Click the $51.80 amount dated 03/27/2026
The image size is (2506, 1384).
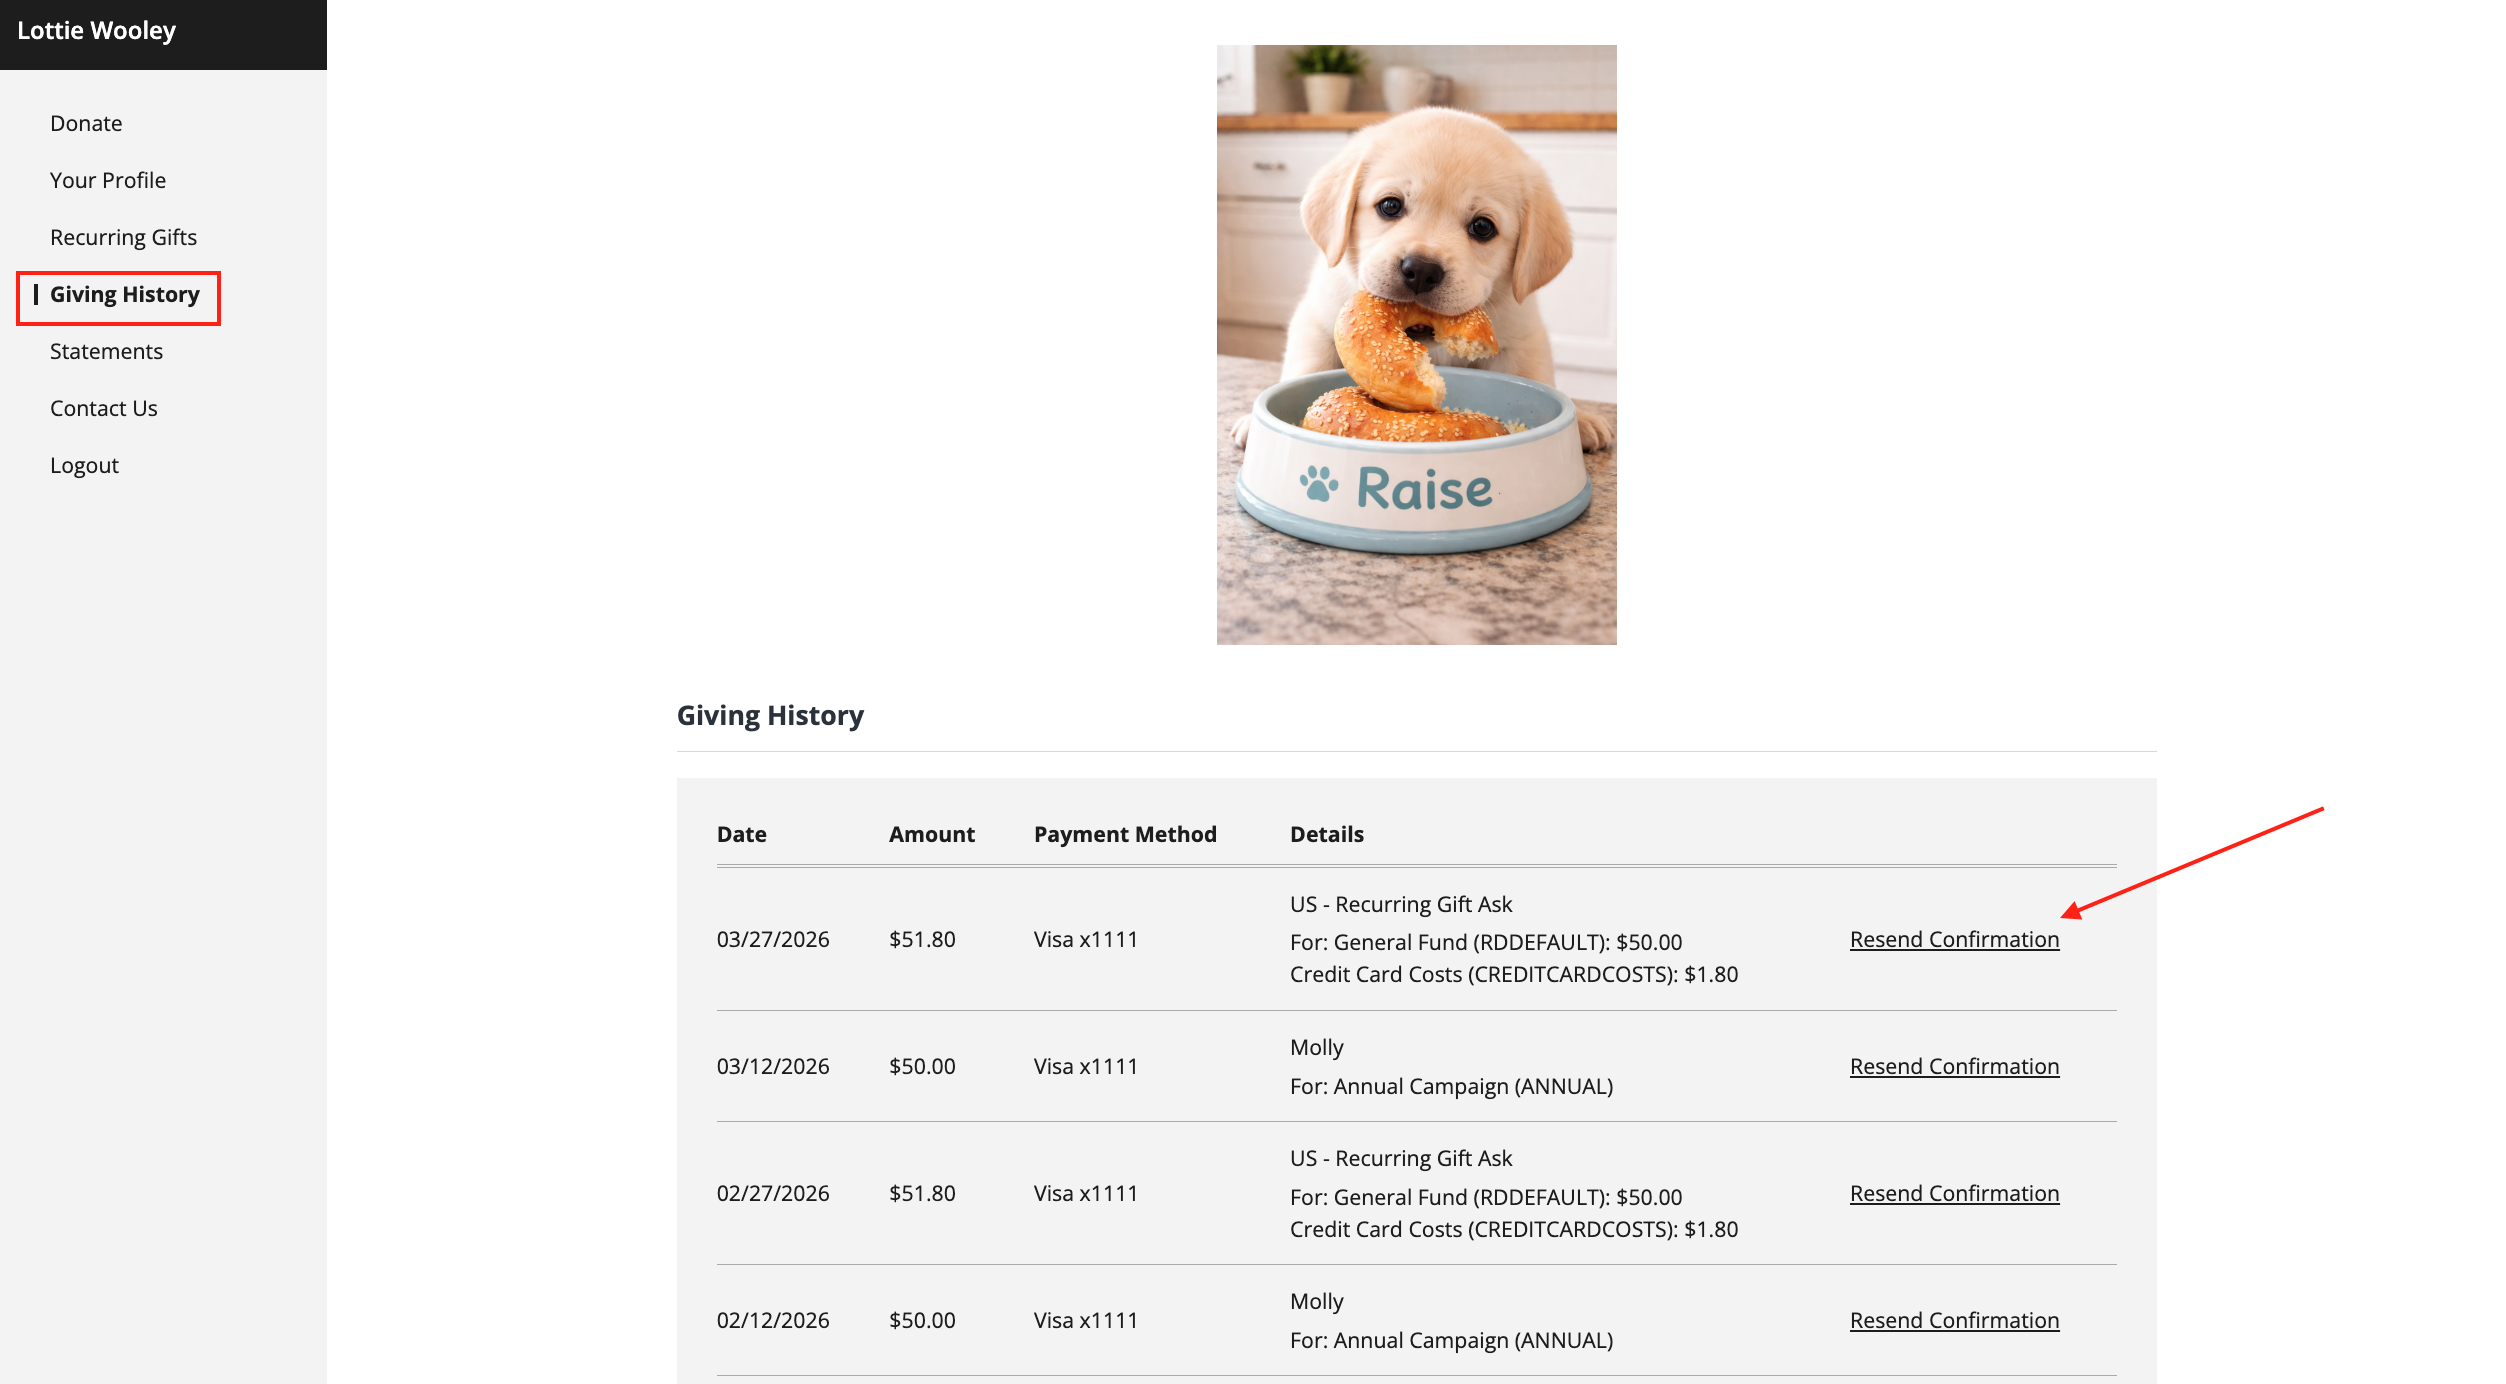click(922, 939)
